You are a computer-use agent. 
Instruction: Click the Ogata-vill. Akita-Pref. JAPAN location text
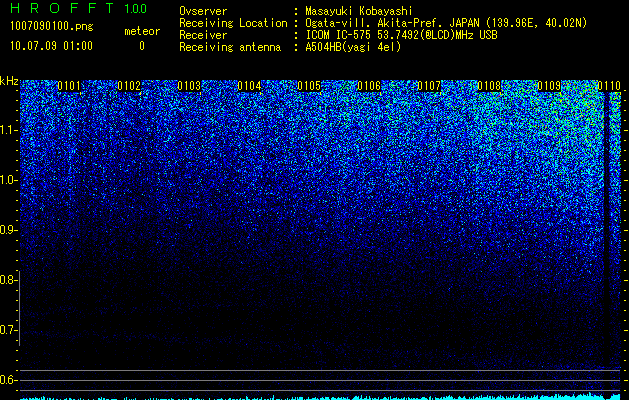pyautogui.click(x=446, y=23)
